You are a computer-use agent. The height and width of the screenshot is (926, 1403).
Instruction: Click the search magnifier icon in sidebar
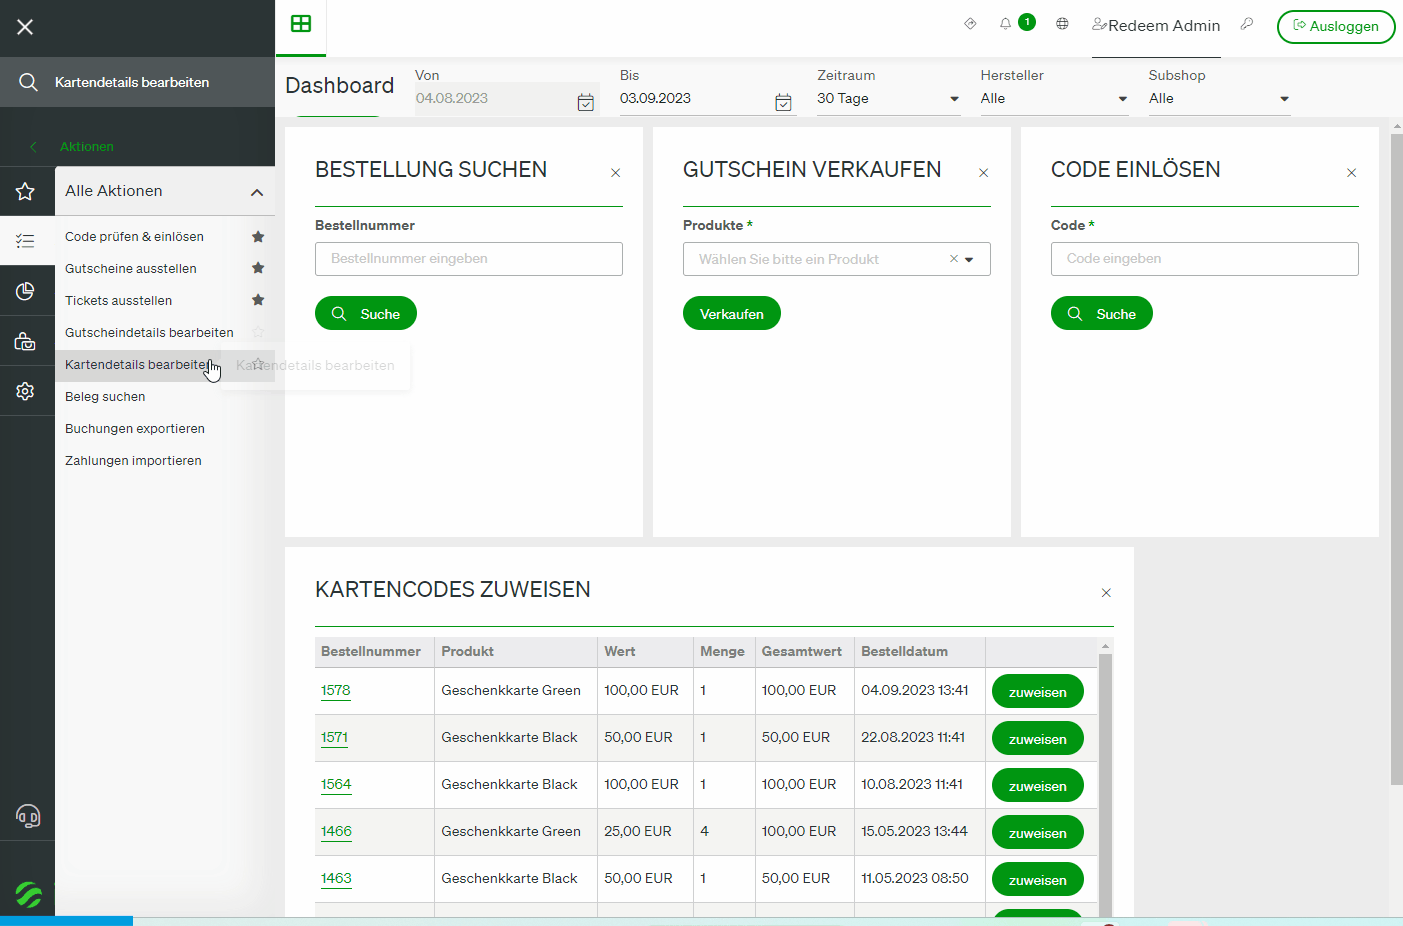pos(28,82)
